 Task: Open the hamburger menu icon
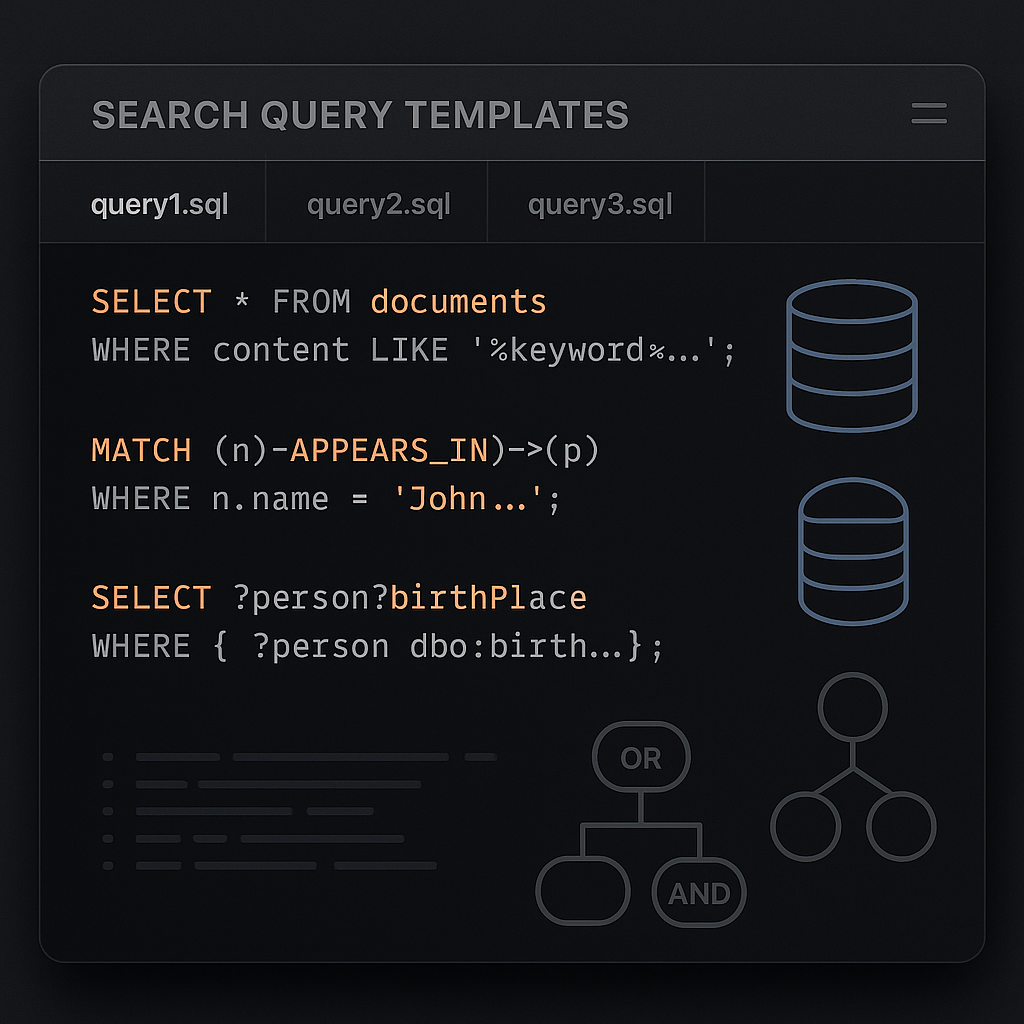click(x=929, y=113)
